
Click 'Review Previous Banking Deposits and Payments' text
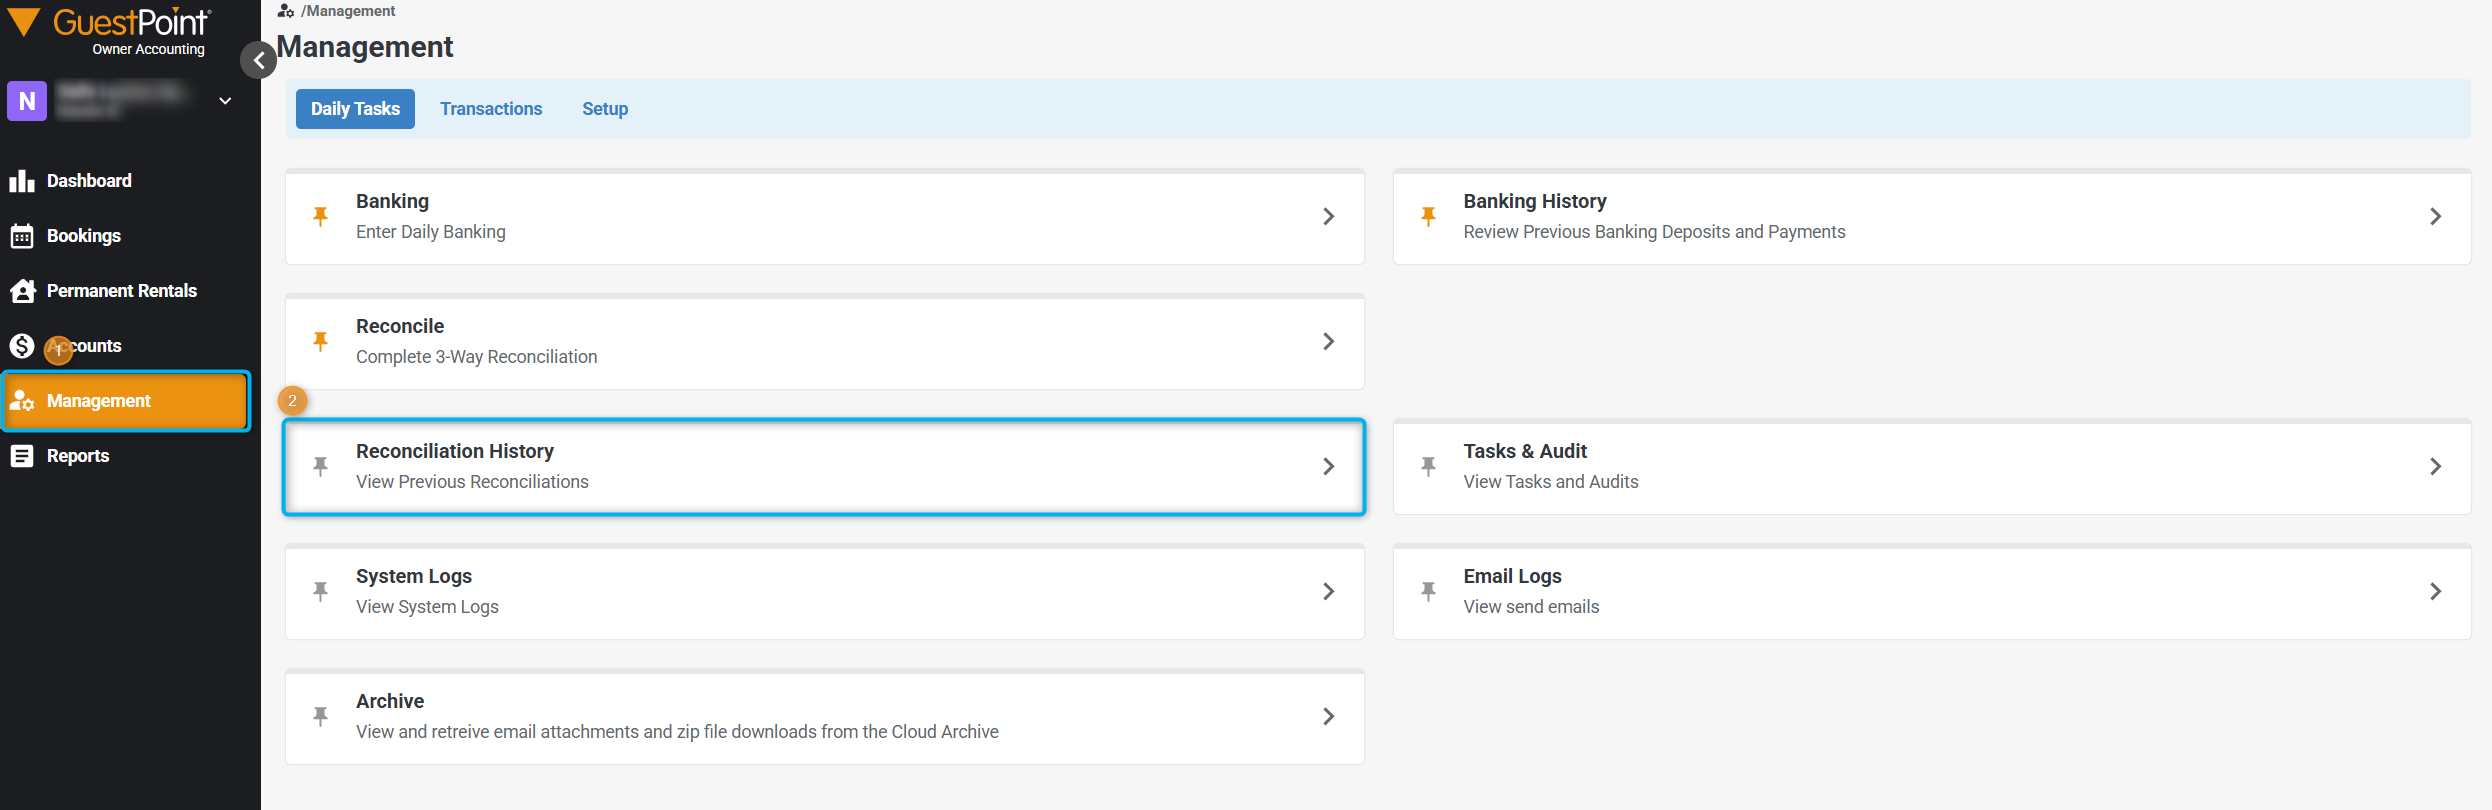coord(1654,232)
